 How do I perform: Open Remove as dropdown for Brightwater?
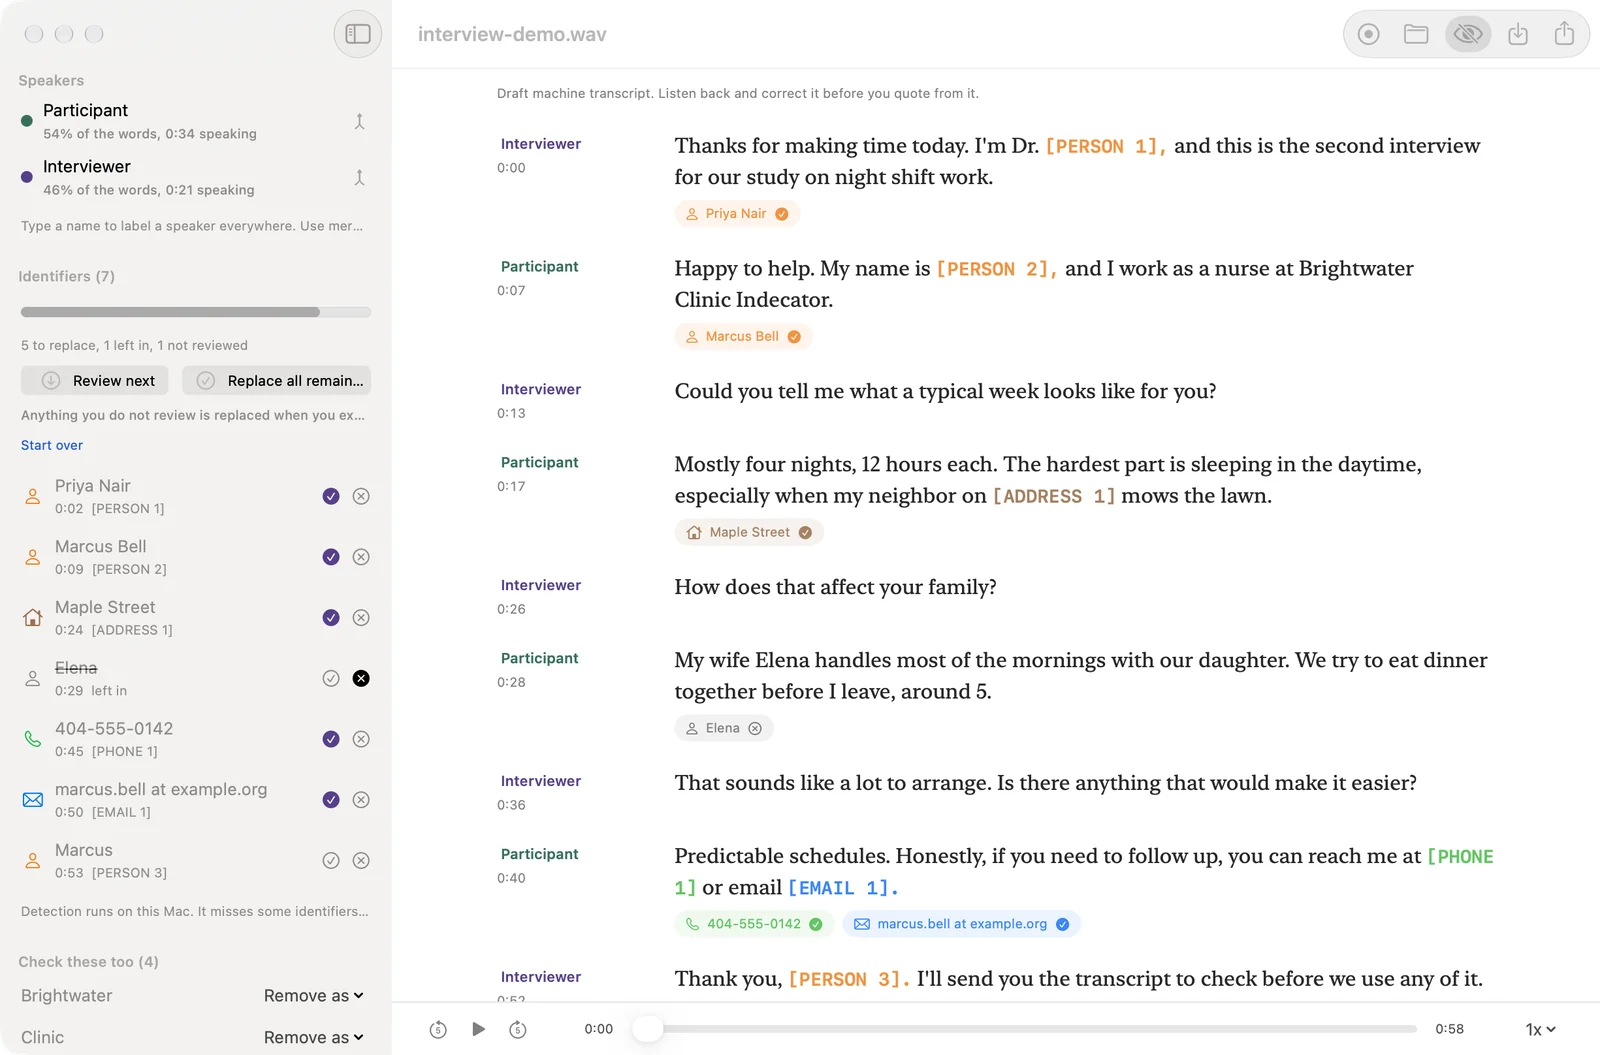(313, 996)
